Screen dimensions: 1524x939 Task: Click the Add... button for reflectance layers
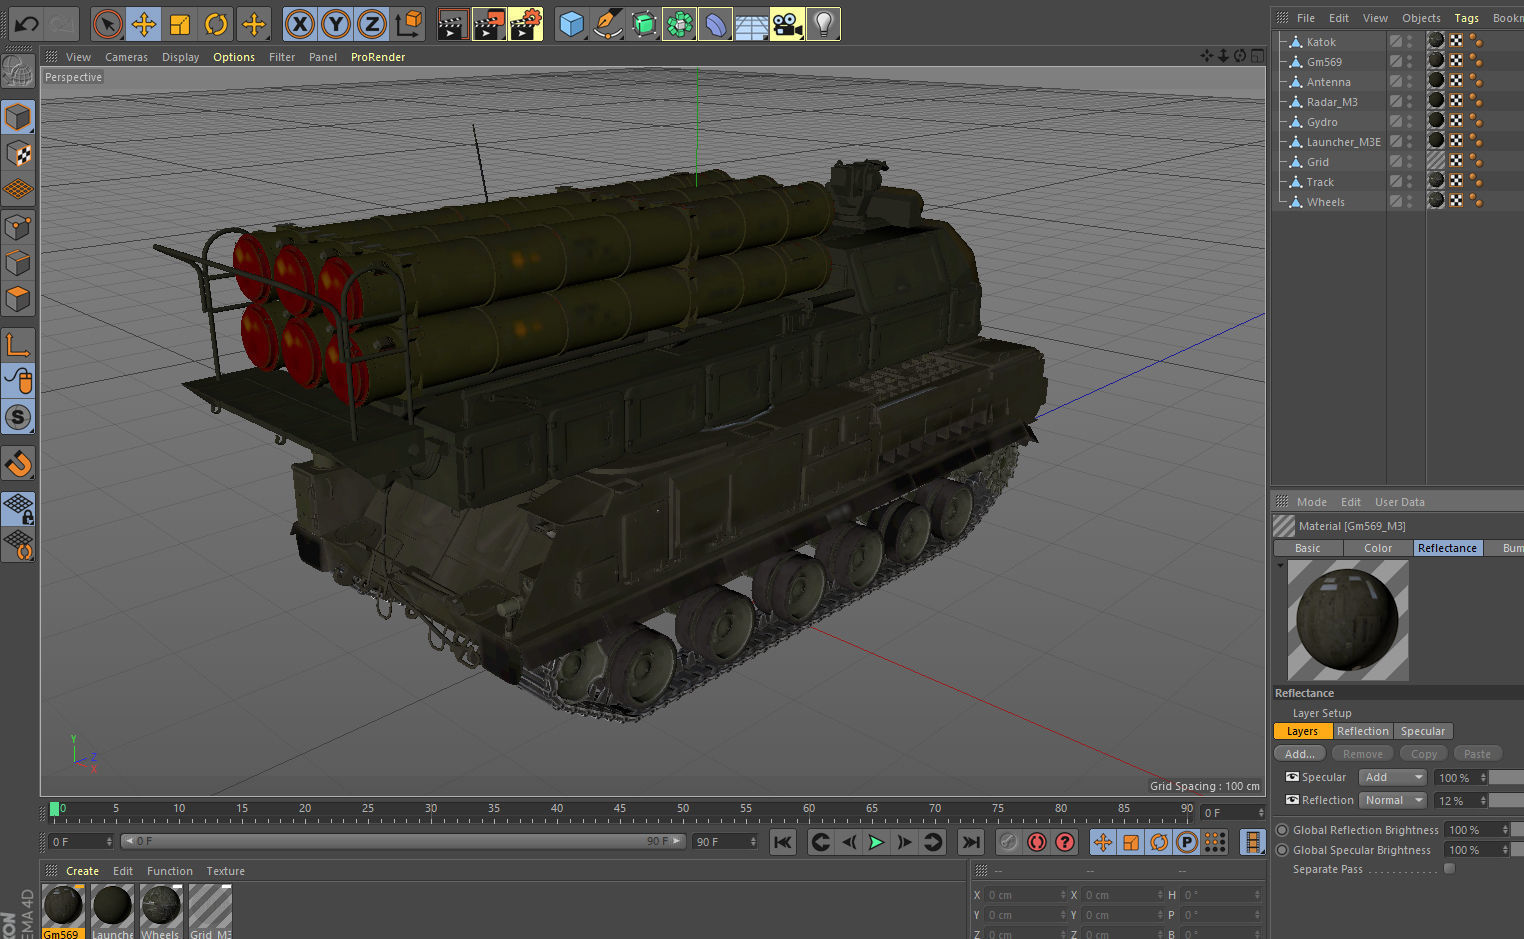point(1300,754)
